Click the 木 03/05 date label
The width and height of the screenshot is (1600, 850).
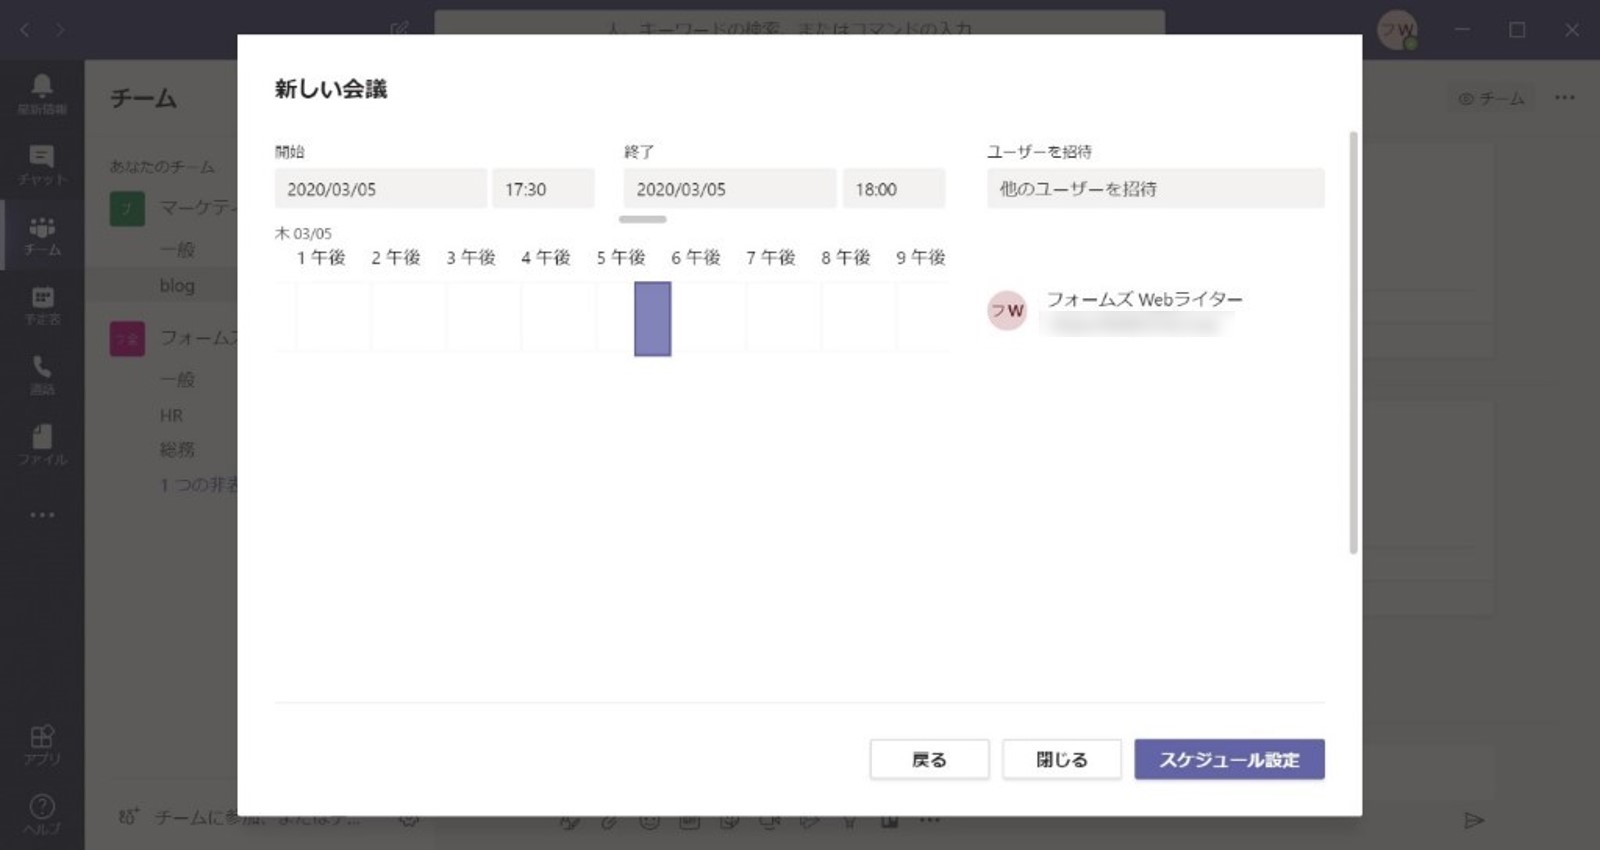click(x=303, y=233)
